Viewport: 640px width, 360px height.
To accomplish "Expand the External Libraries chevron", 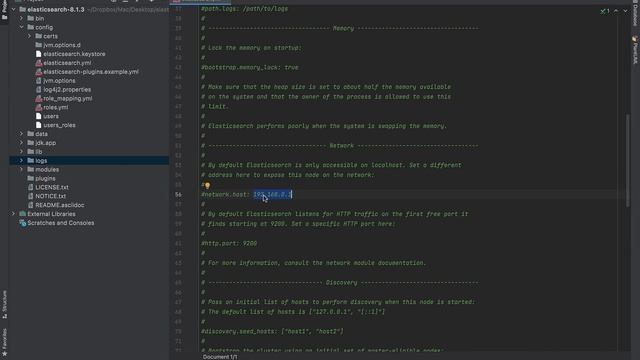I will (x=13, y=214).
